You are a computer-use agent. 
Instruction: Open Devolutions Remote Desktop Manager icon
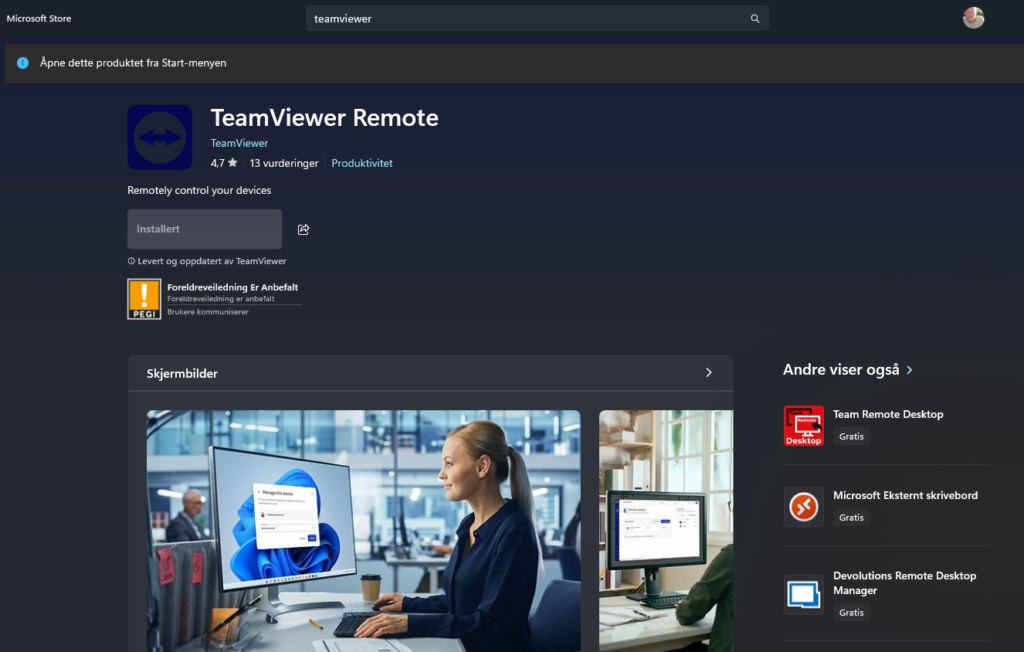pyautogui.click(x=803, y=594)
